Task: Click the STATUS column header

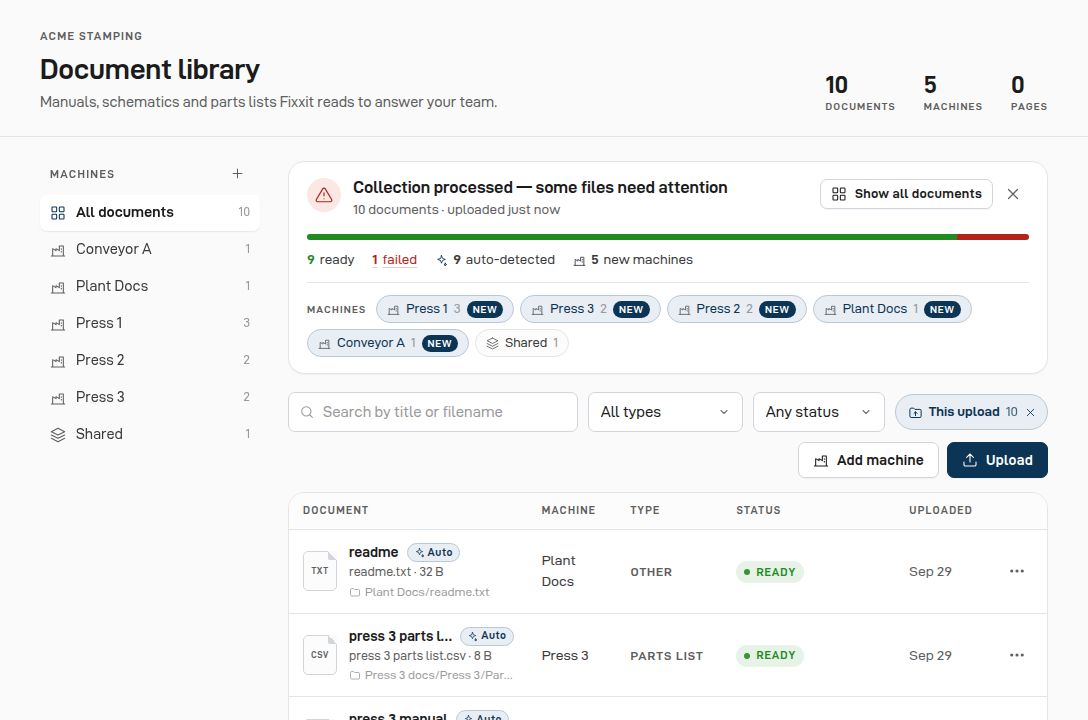Action: [758, 511]
